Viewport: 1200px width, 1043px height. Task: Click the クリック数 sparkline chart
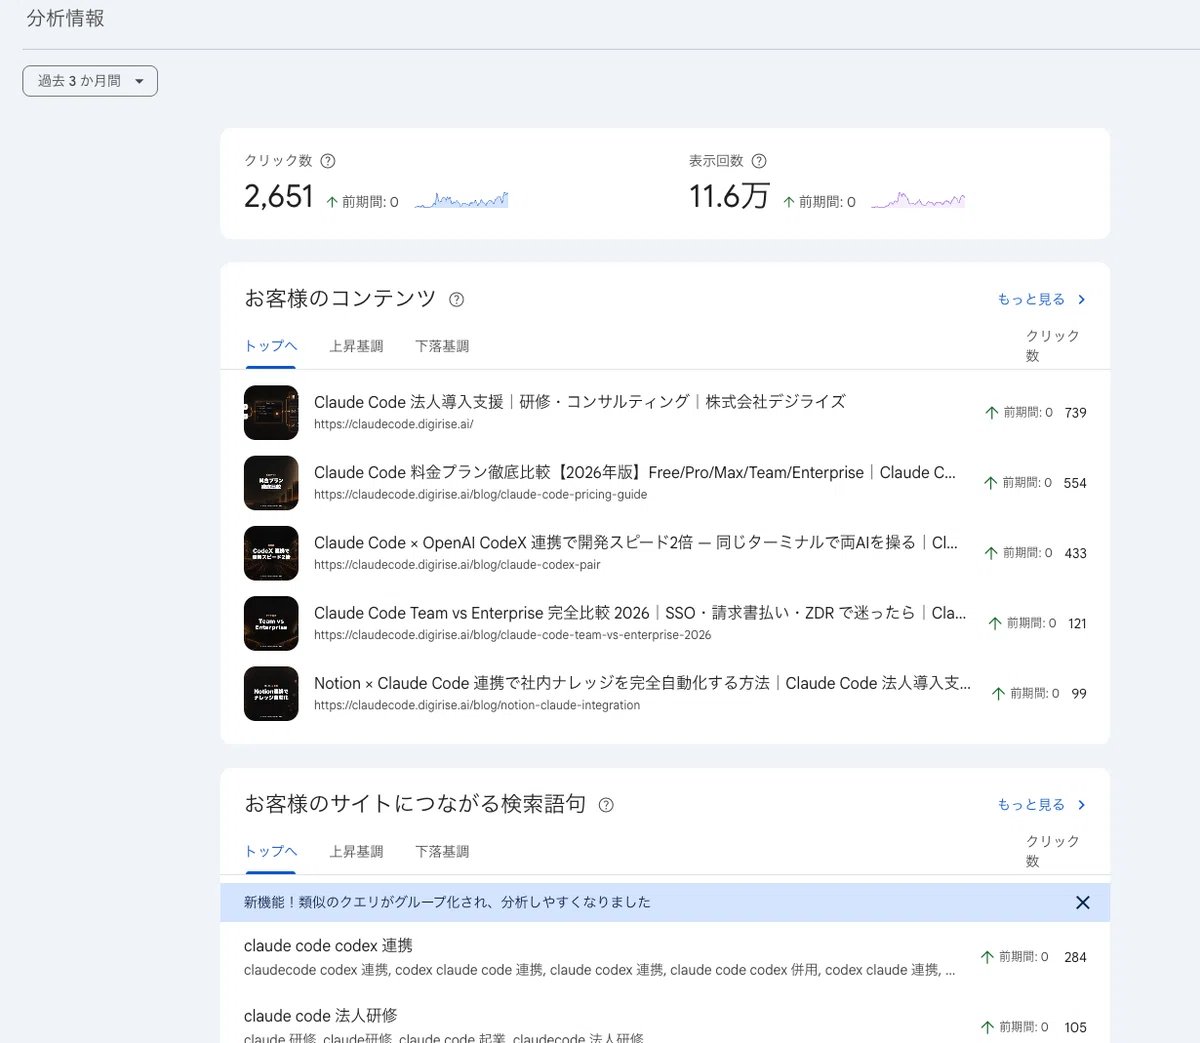point(462,200)
